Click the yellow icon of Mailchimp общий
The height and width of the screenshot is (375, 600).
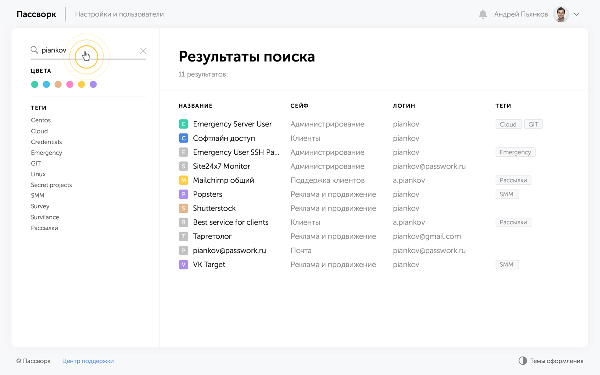[x=183, y=180]
